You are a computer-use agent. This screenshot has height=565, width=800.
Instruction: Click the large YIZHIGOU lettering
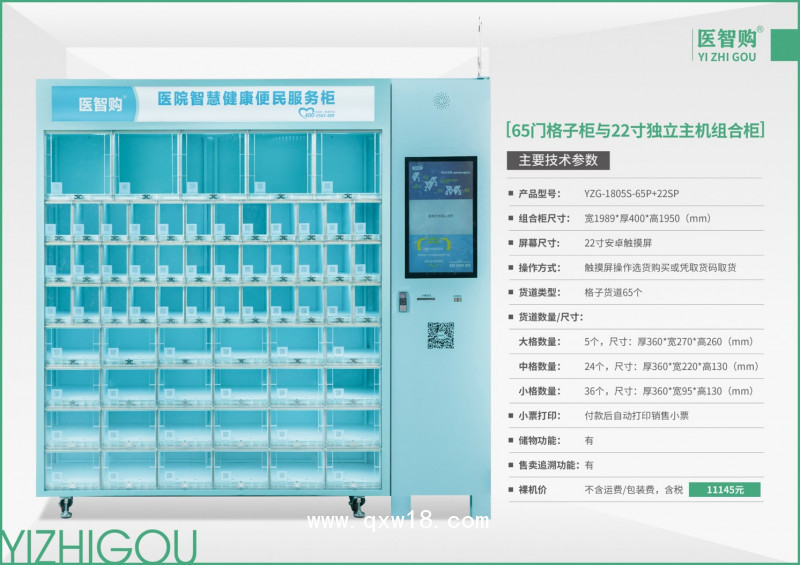[x=98, y=547]
